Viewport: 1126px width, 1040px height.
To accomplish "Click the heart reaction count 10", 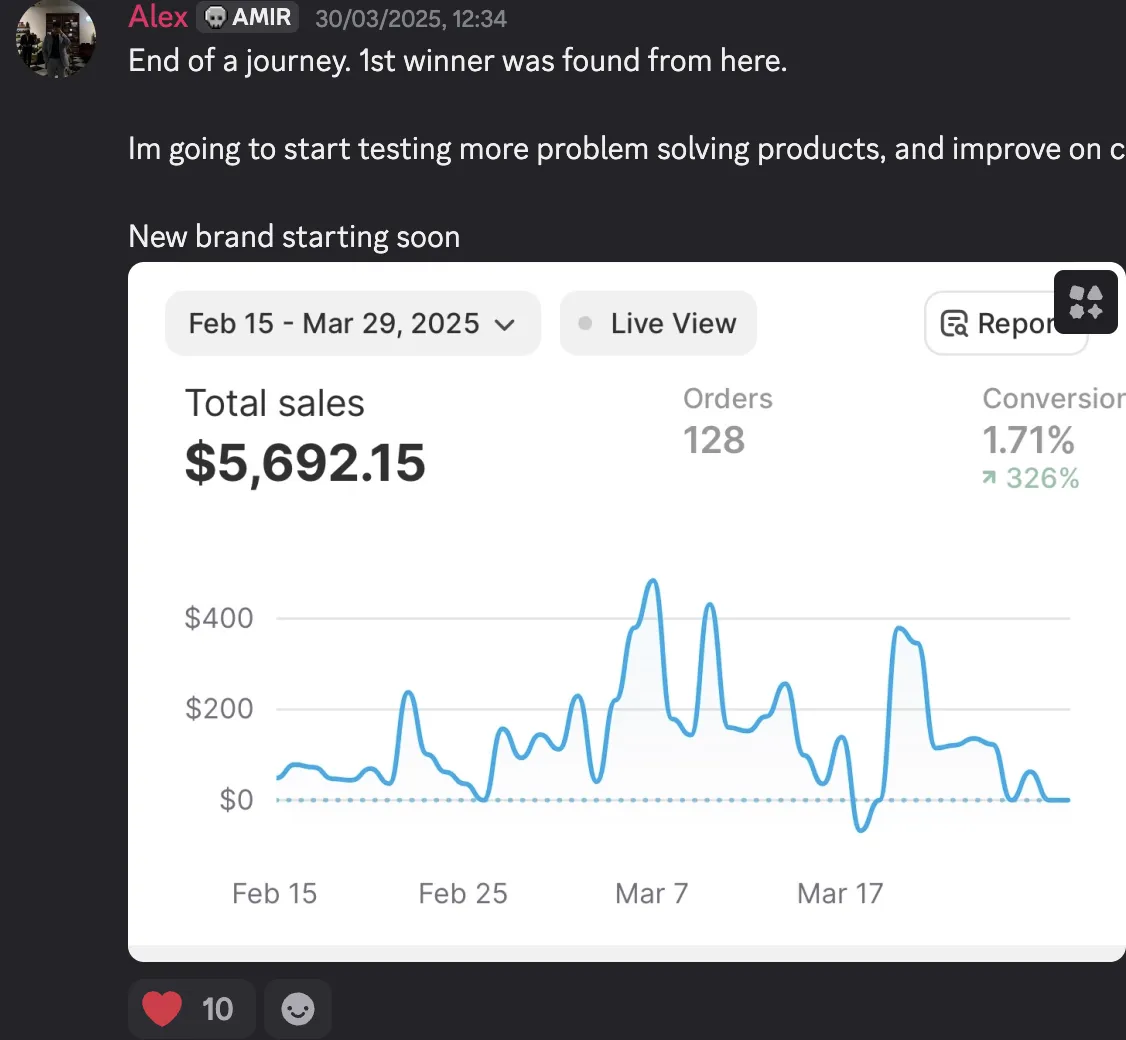I will (217, 1009).
